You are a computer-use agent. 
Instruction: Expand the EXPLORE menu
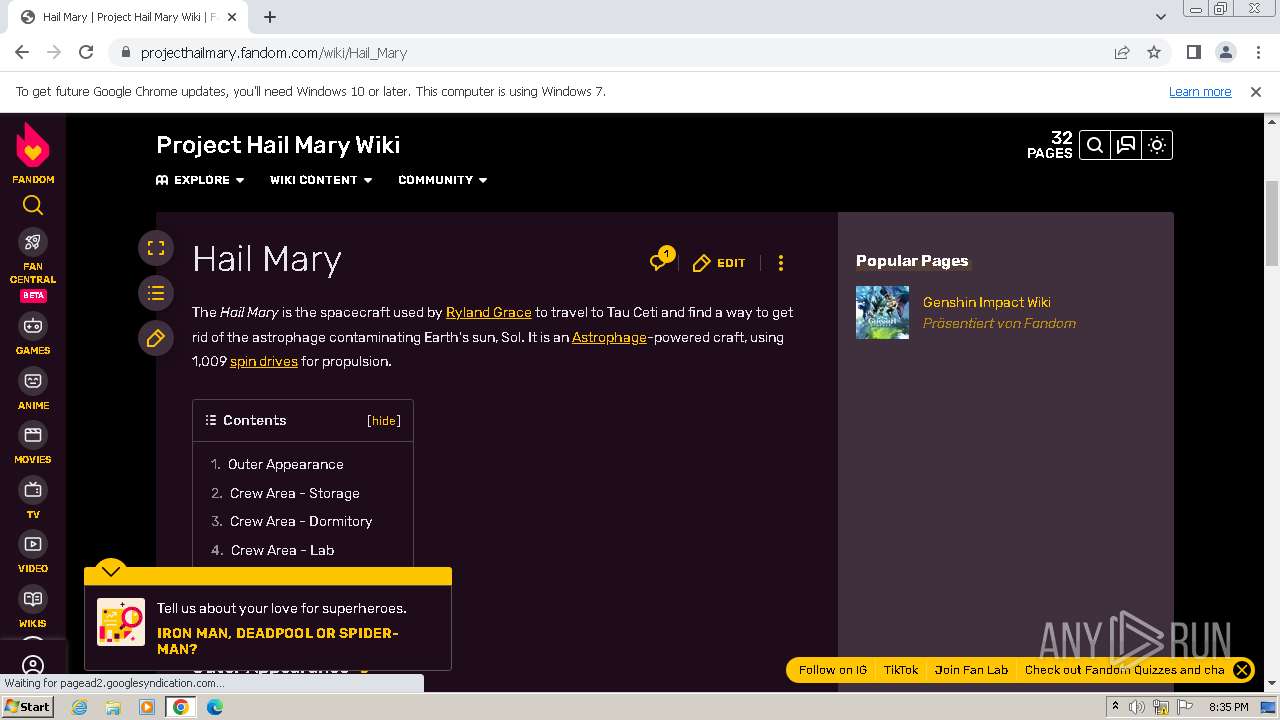point(200,180)
